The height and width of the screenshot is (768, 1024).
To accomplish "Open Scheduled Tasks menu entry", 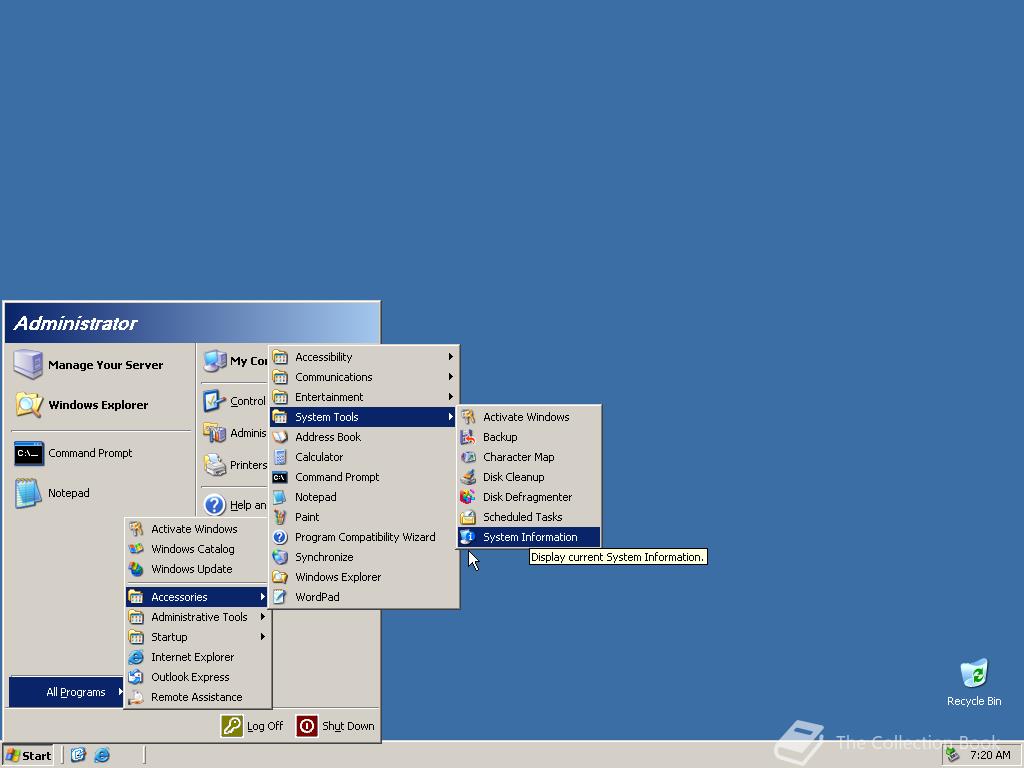I will [x=522, y=517].
